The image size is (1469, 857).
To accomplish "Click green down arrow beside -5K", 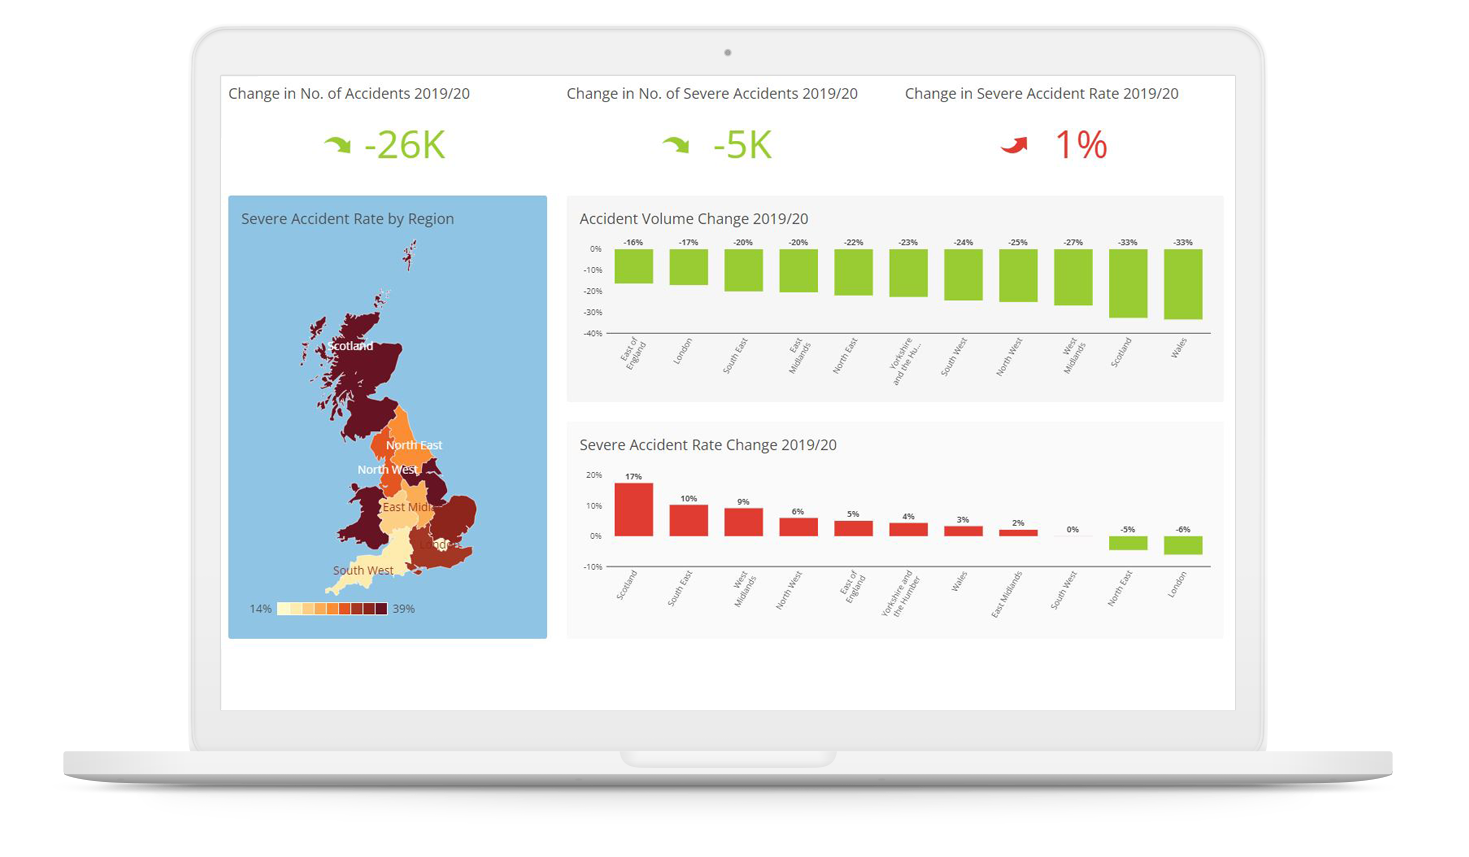I will [676, 145].
